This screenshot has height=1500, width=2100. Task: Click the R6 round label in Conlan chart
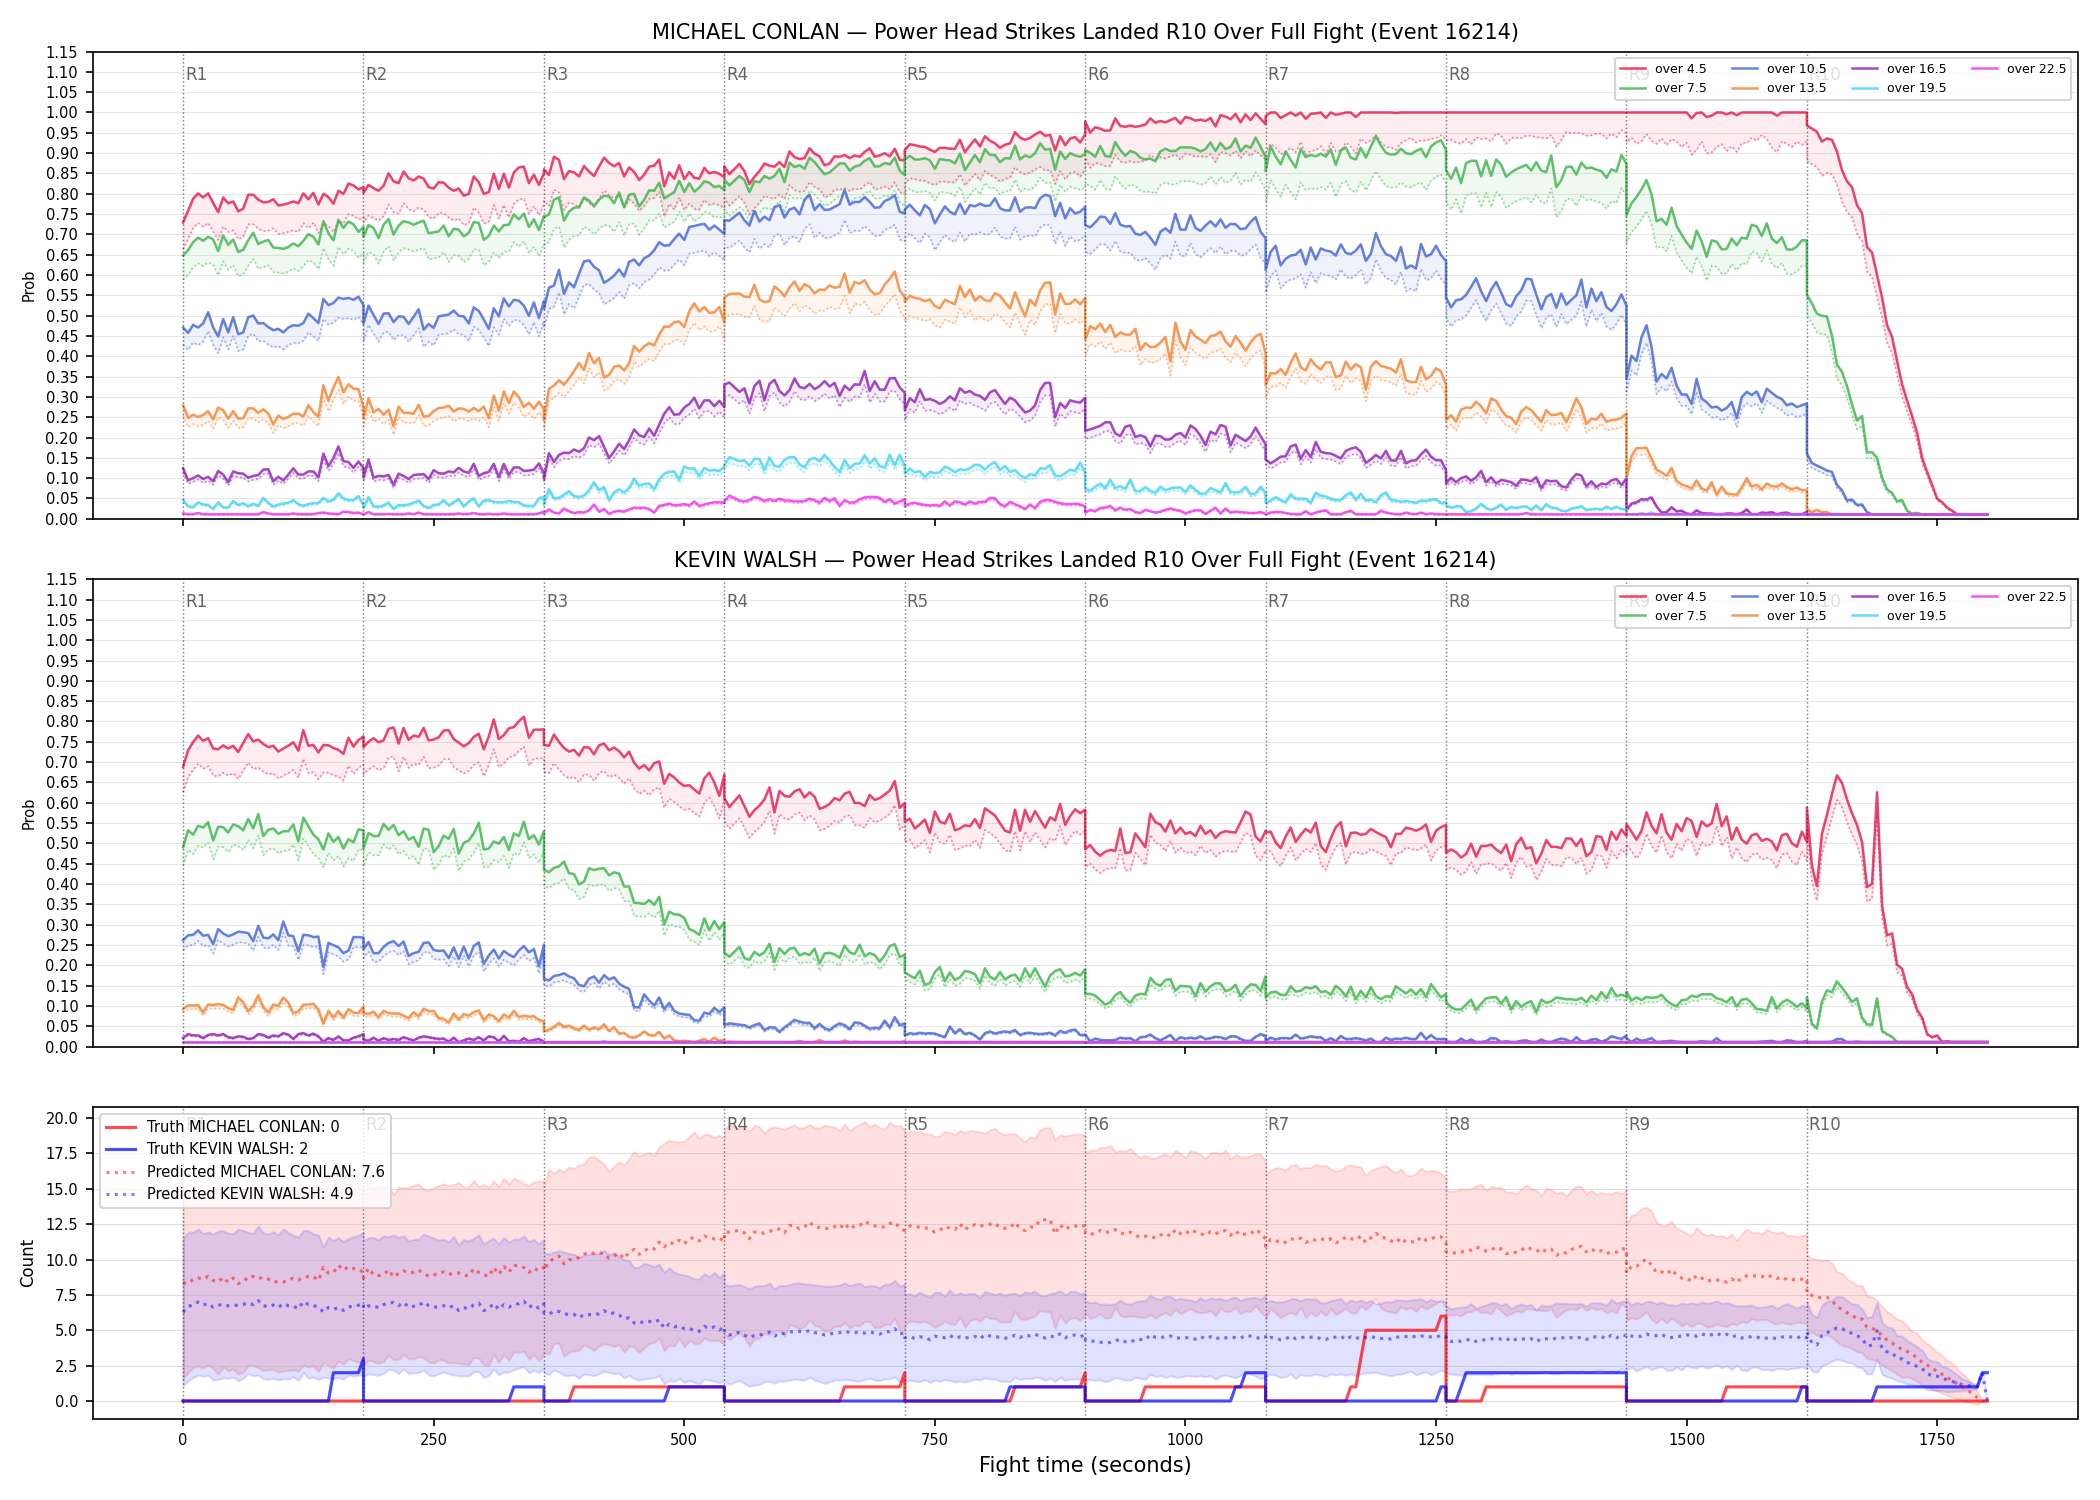click(1098, 74)
